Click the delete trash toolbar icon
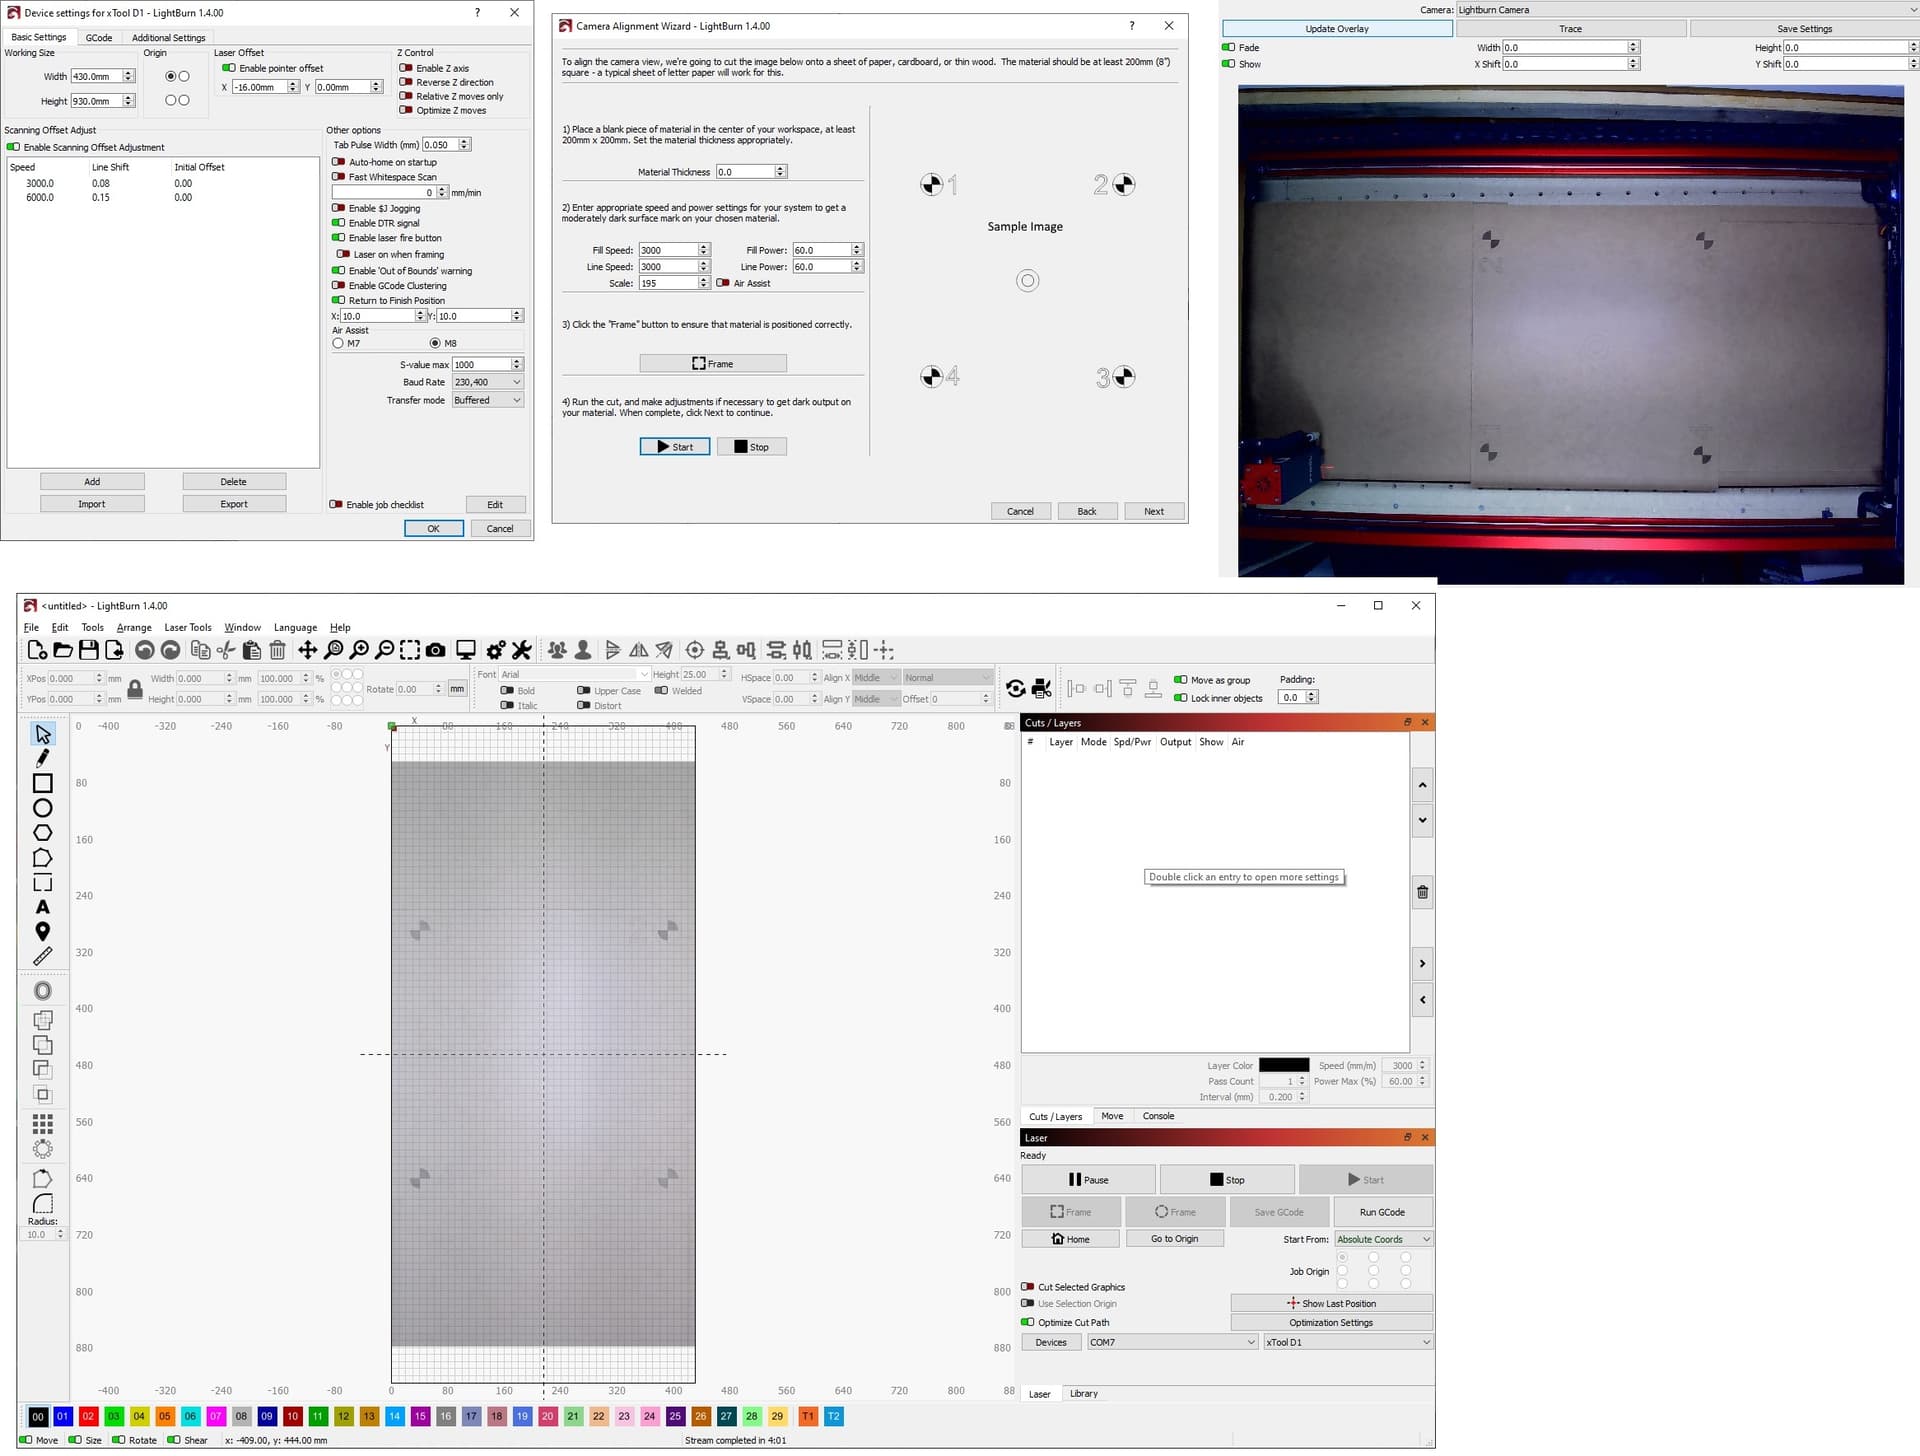1920x1456 pixels. point(278,650)
